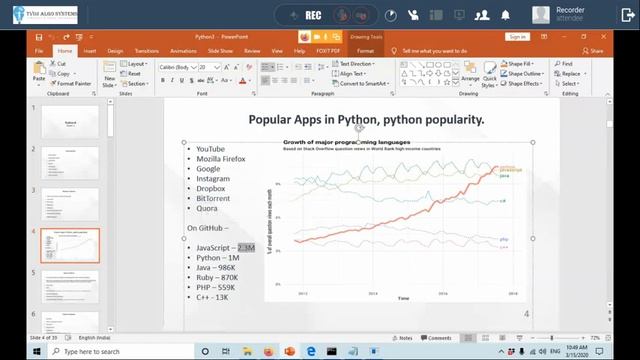The height and width of the screenshot is (360, 640).
Task: Click the Quick Styles button
Action: 489,74
